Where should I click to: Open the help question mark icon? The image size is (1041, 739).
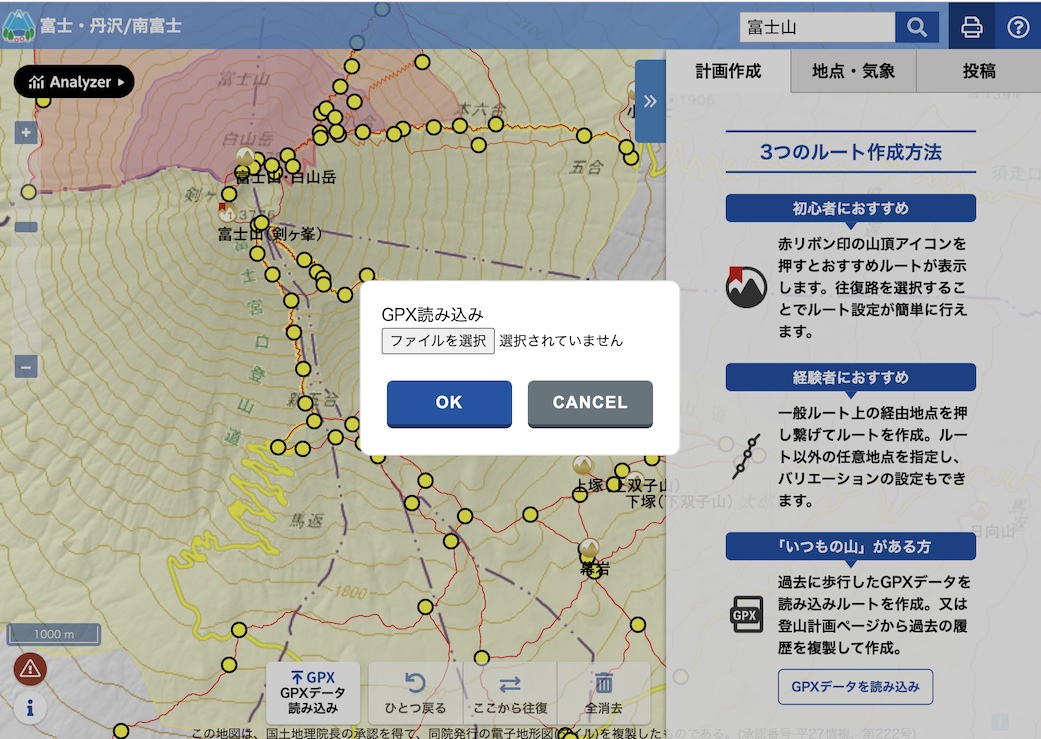coord(1018,27)
